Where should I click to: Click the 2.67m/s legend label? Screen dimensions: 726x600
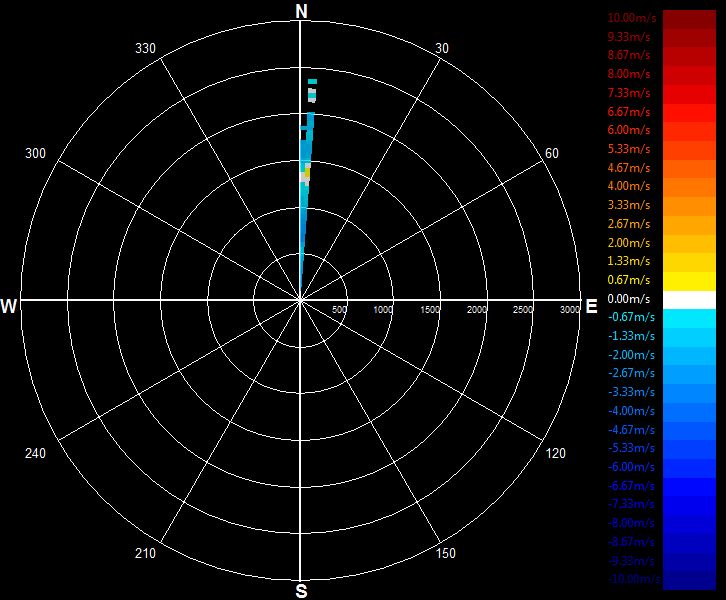tap(629, 224)
